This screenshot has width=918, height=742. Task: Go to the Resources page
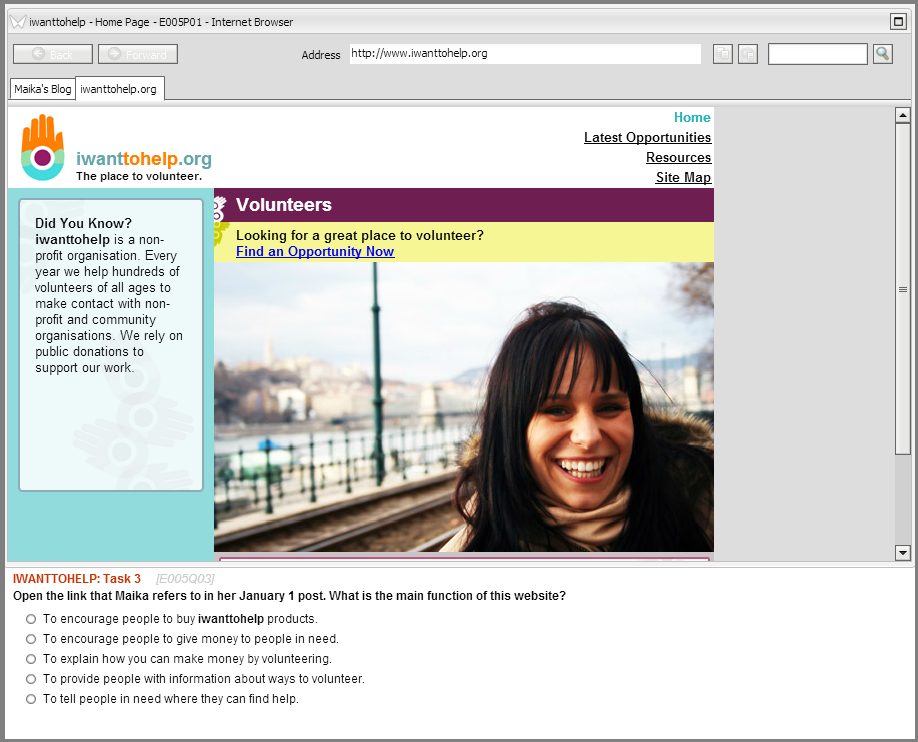tap(678, 158)
